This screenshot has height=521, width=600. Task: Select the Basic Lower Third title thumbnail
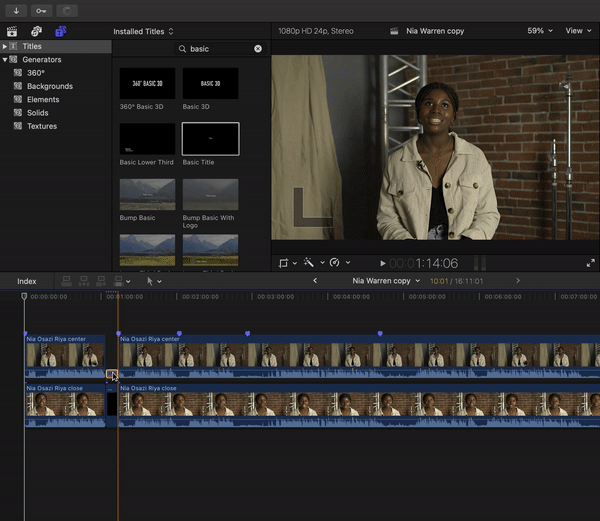147,139
